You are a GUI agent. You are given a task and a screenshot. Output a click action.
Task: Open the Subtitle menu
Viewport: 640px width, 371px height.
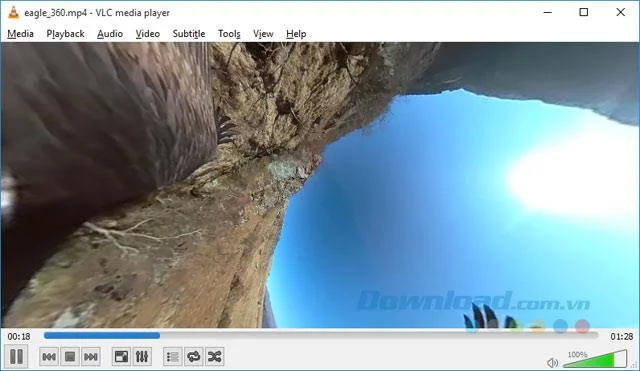tap(189, 34)
